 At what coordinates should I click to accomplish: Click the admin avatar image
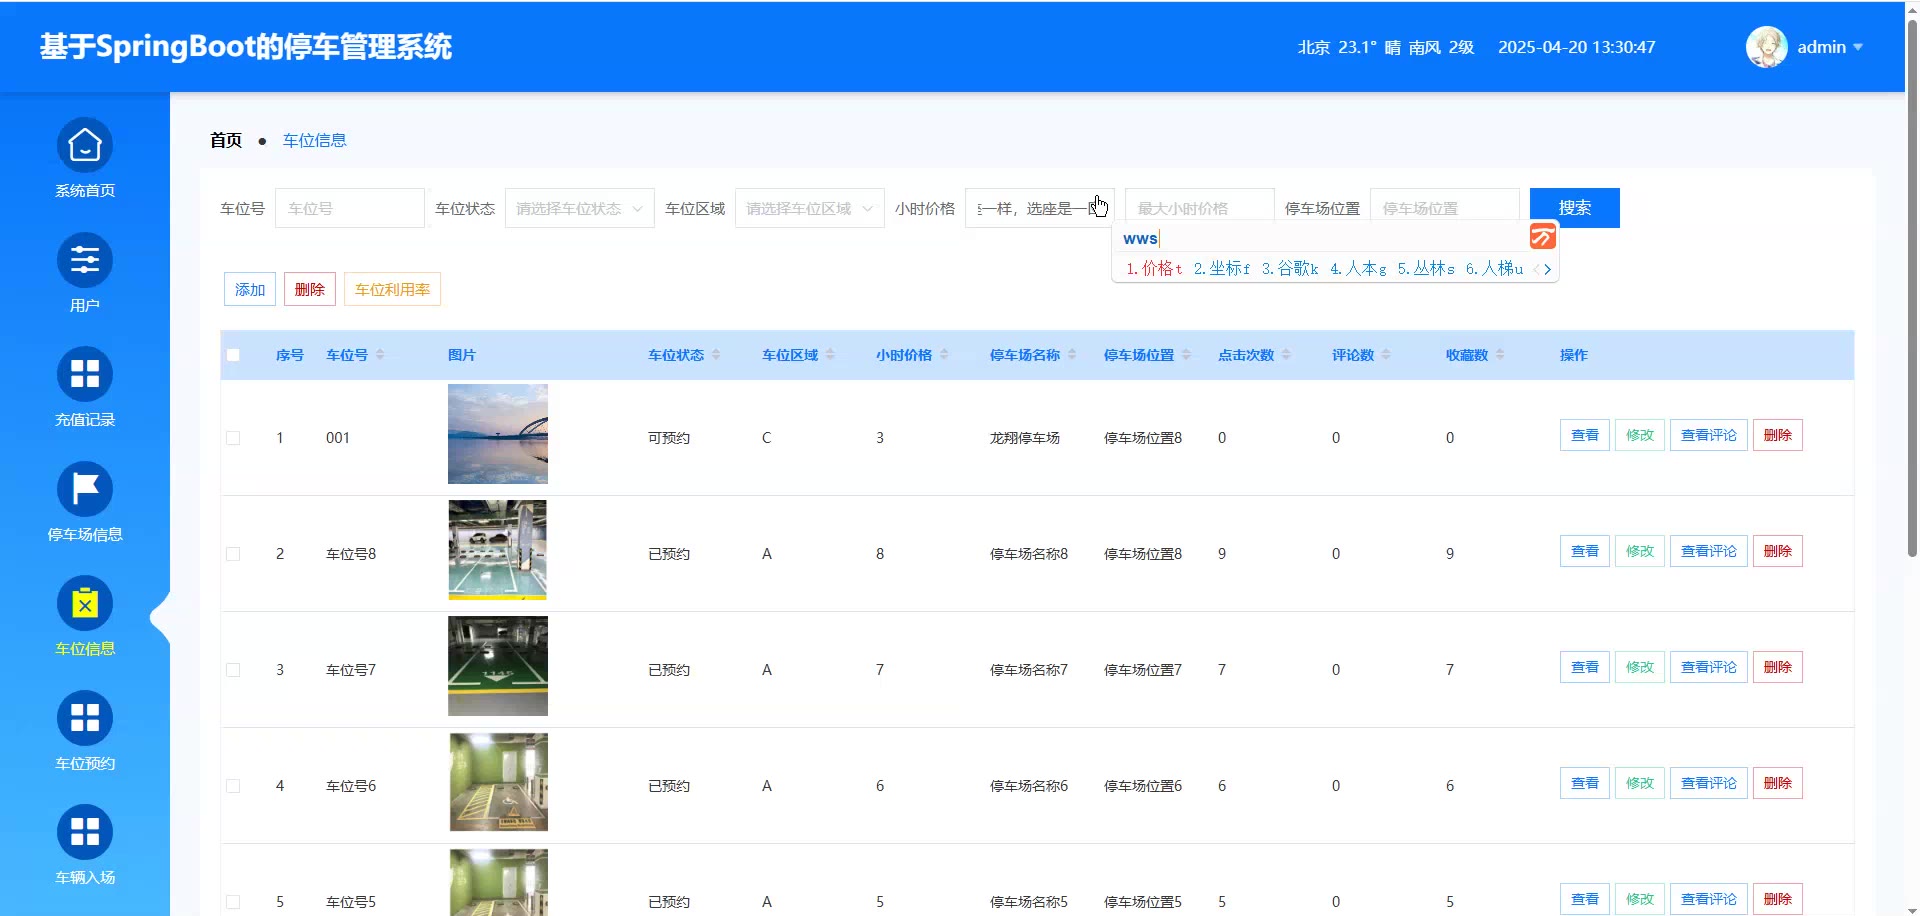pyautogui.click(x=1766, y=47)
